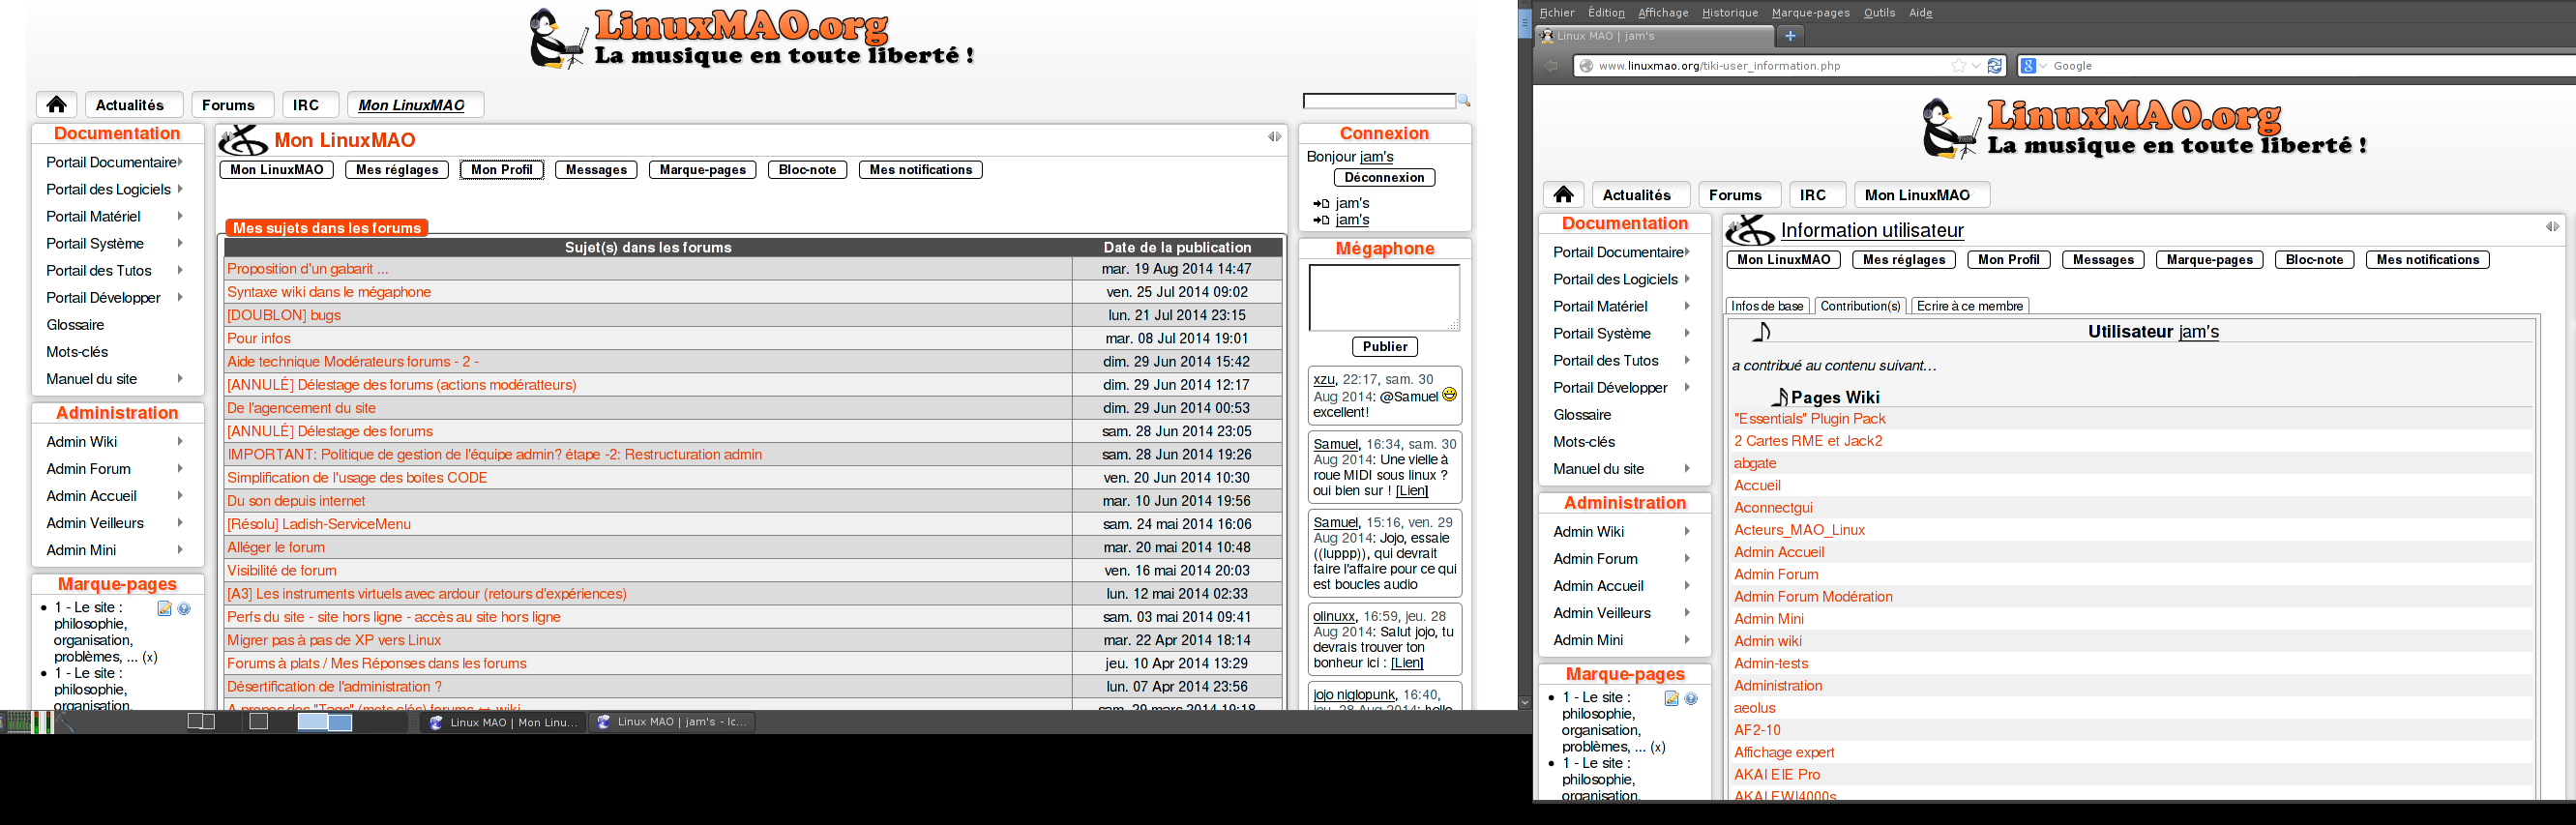Open the Outils menu
Screen dimensions: 2576x825
pyautogui.click(x=1879, y=13)
